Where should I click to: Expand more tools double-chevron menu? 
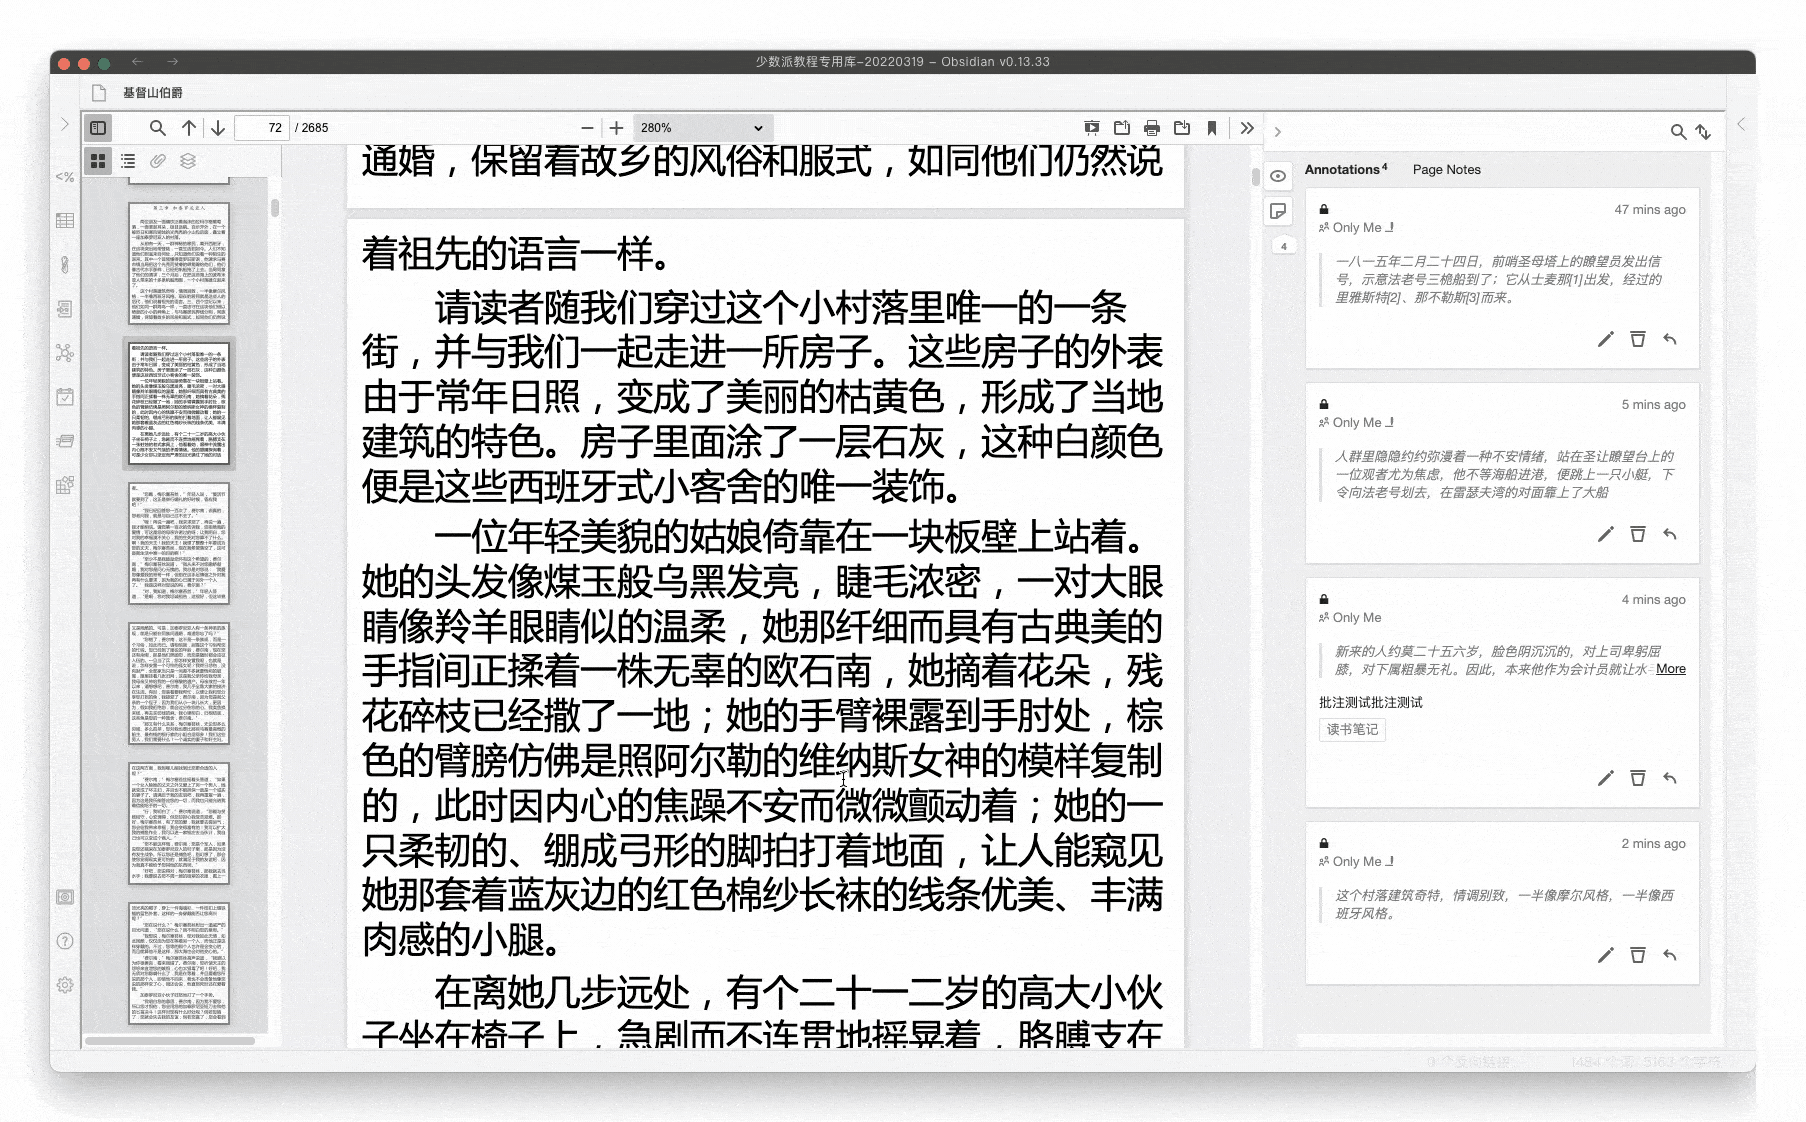click(1247, 128)
